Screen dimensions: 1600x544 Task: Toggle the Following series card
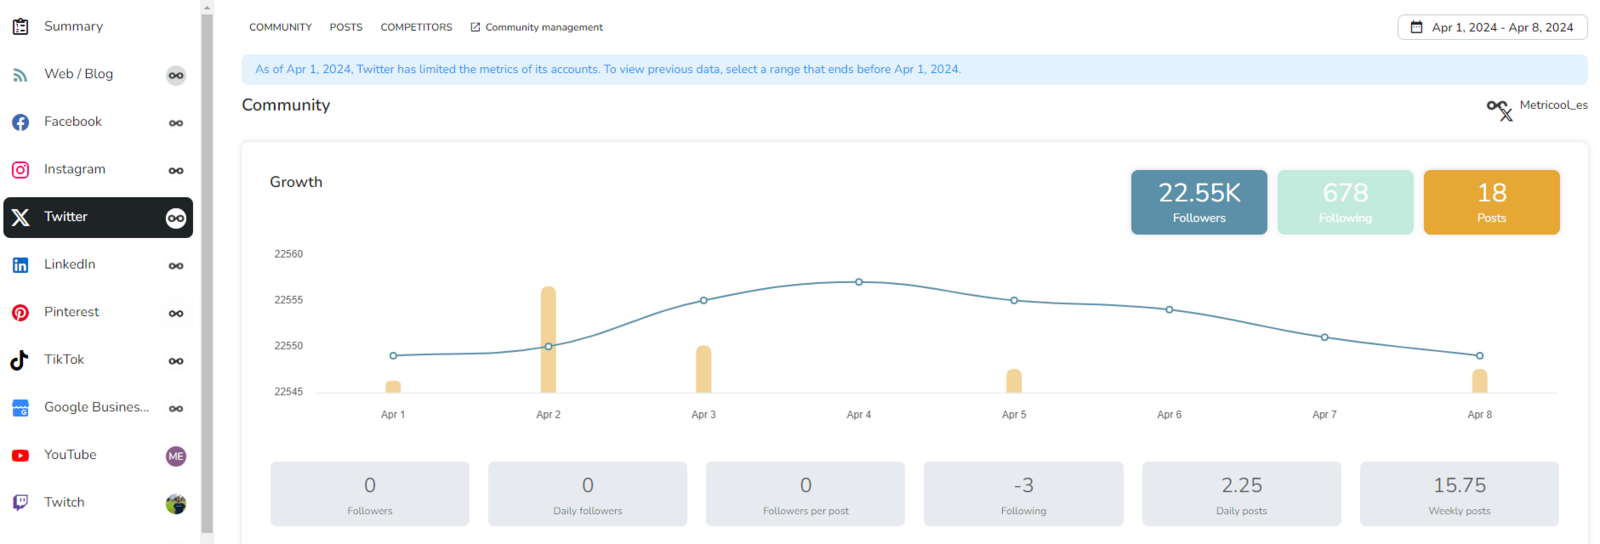[1345, 202]
